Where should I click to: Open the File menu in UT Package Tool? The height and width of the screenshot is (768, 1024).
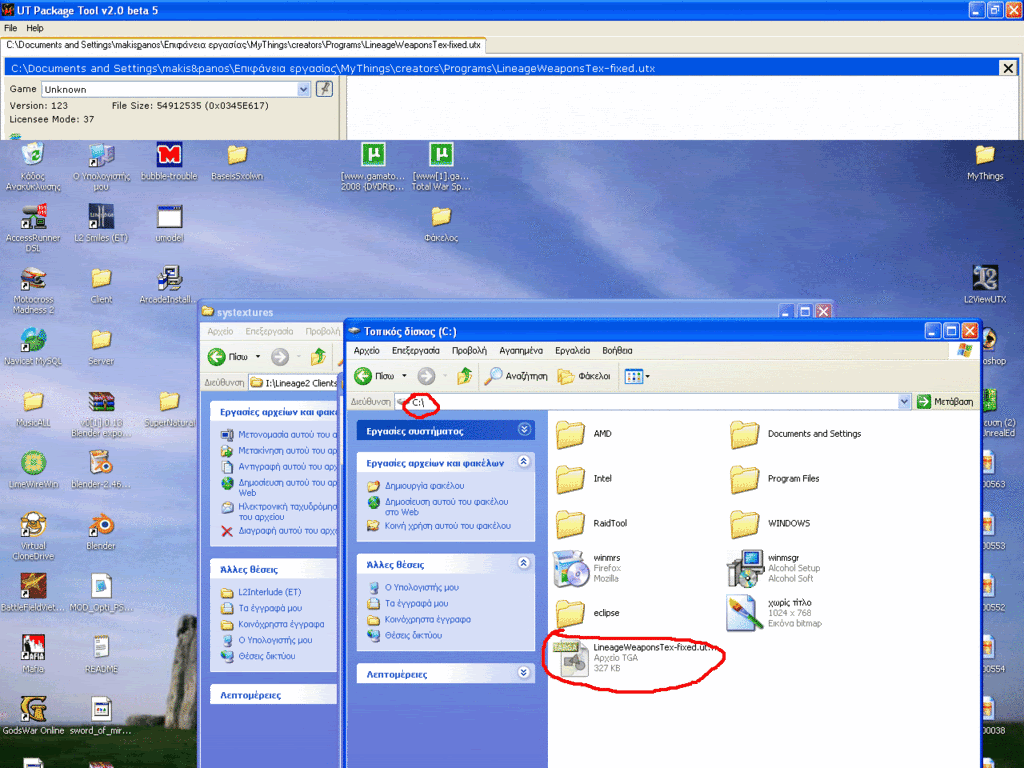[x=11, y=28]
